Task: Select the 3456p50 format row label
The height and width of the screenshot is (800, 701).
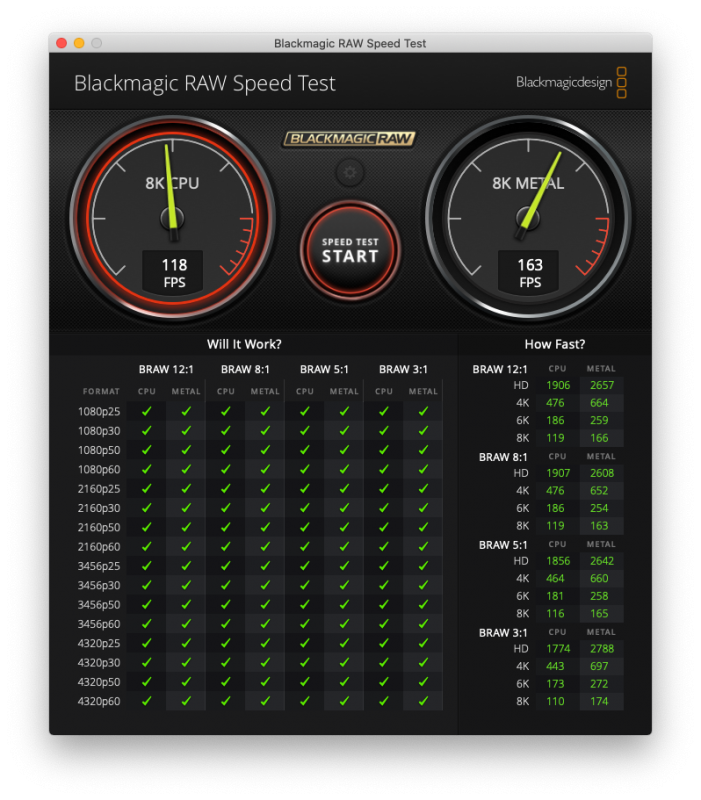Action: click(99, 605)
